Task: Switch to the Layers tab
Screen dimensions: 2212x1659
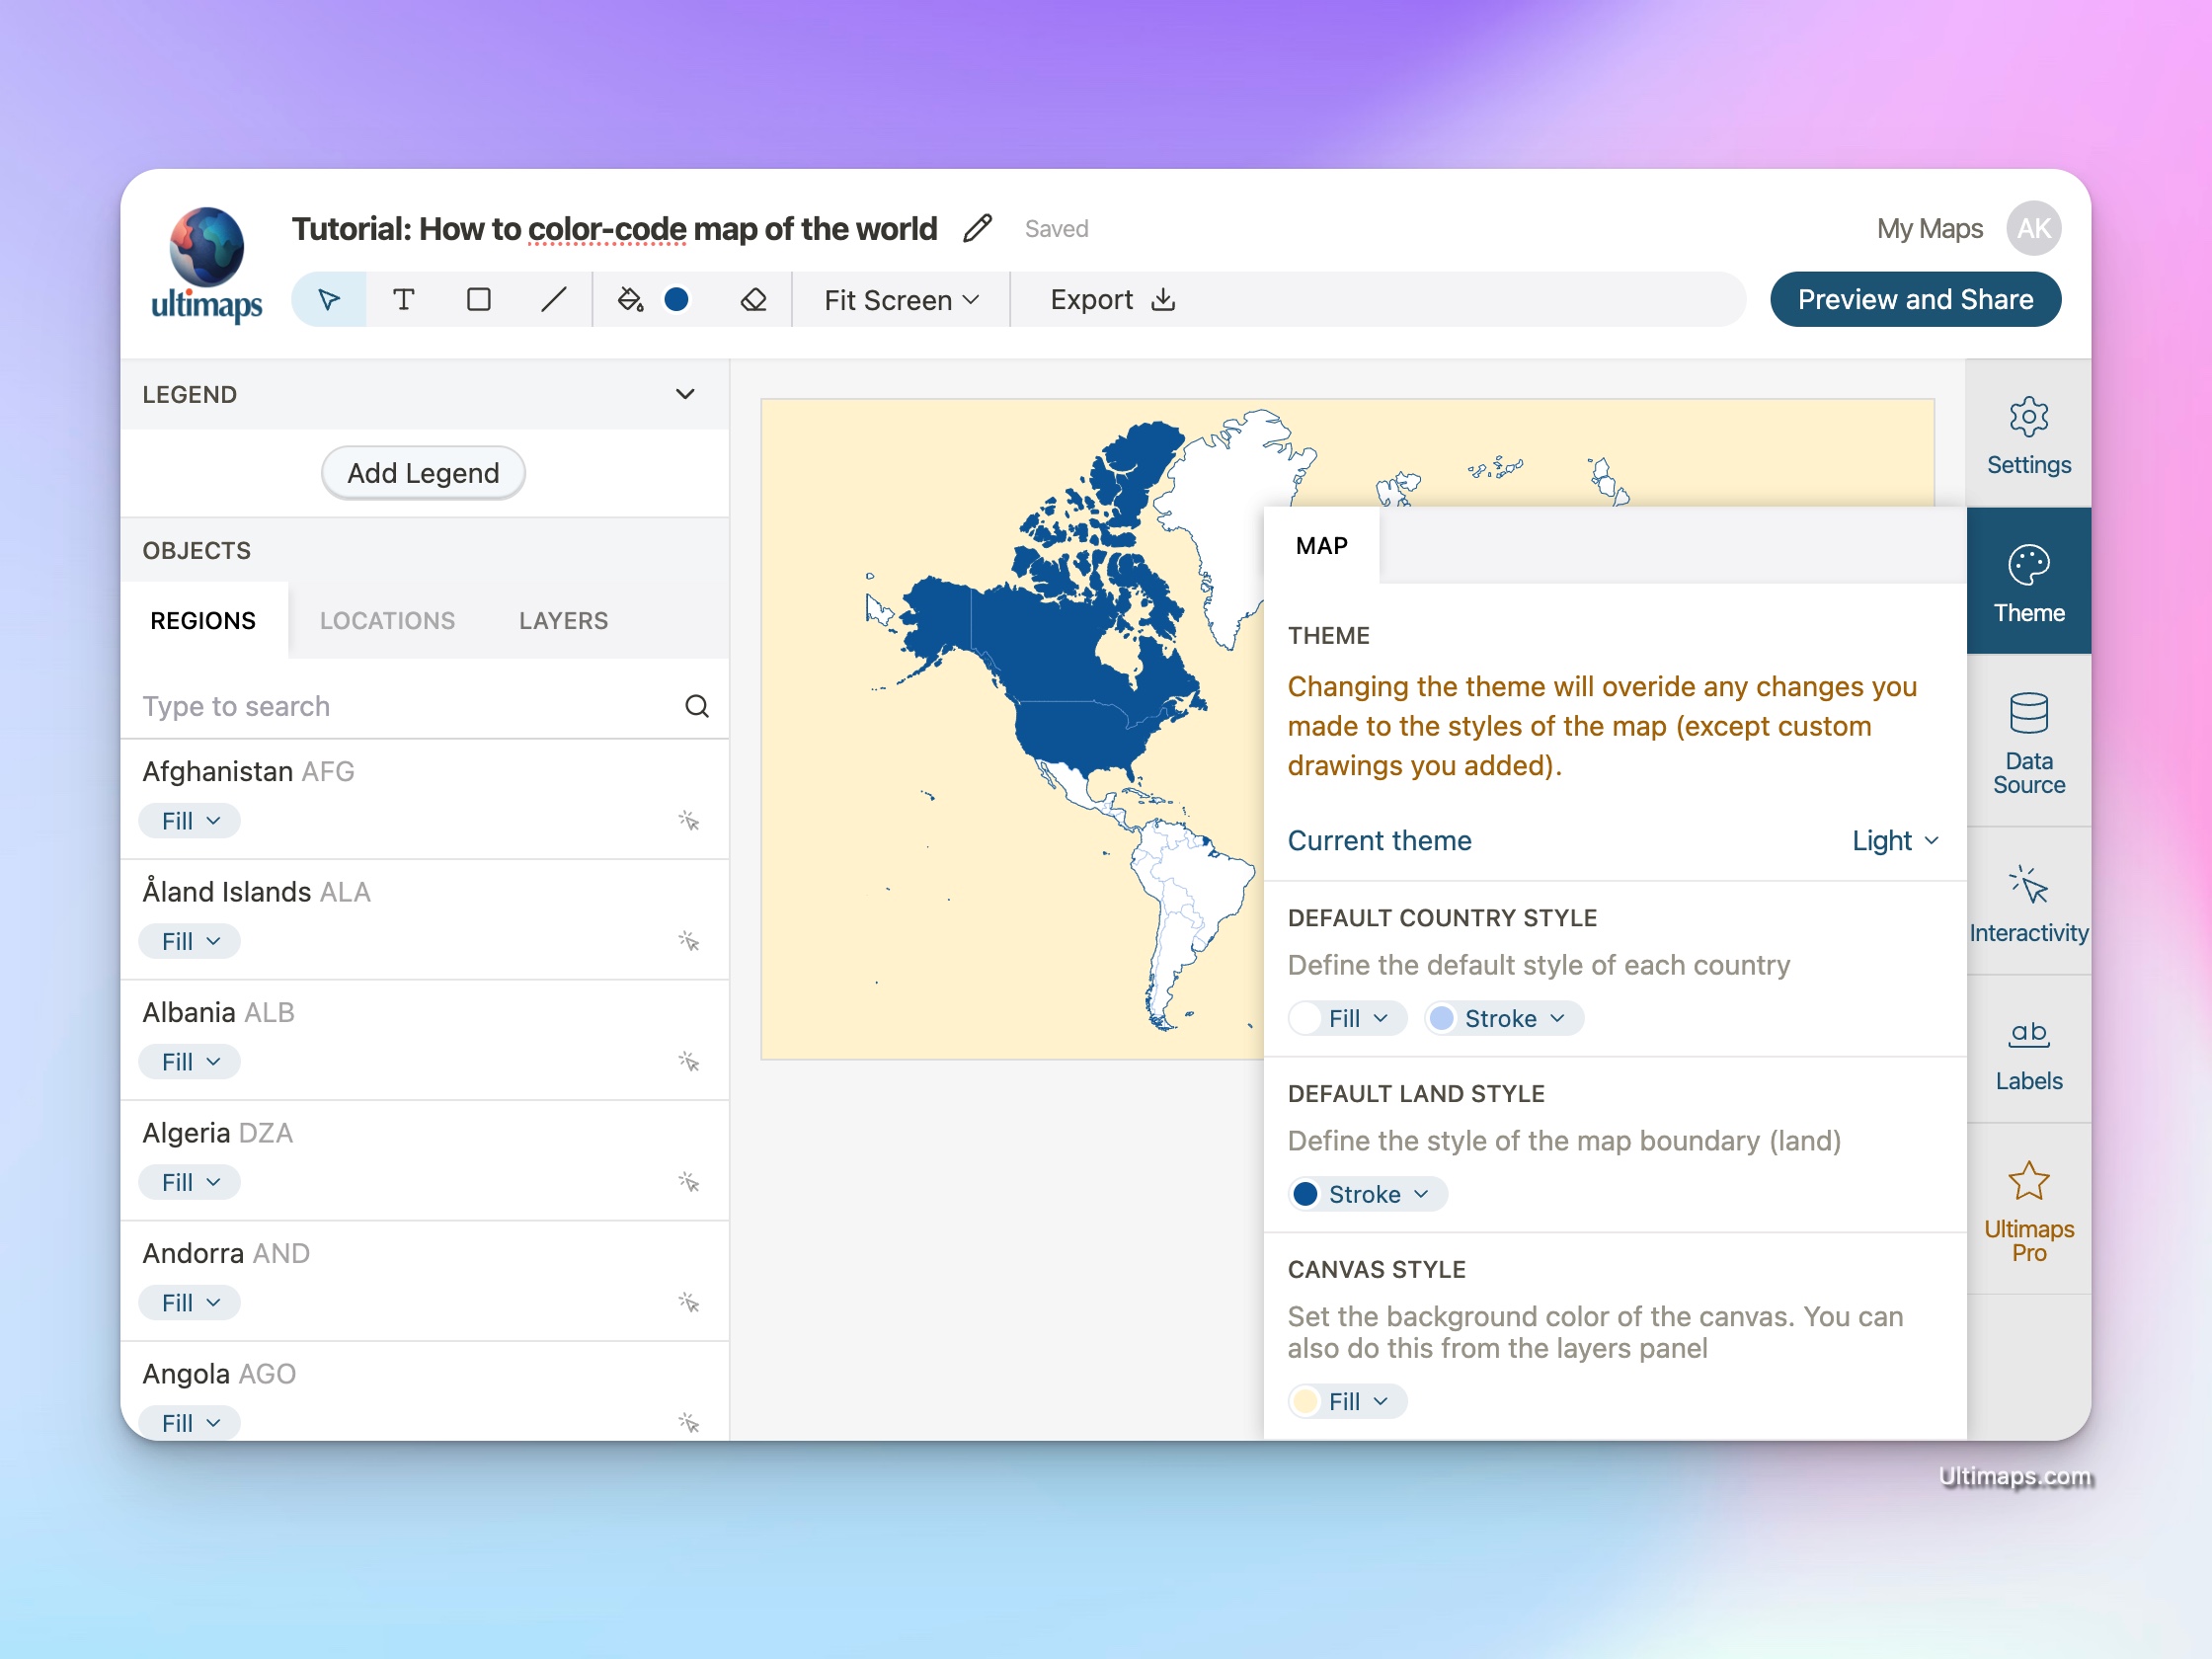Action: tap(563, 620)
